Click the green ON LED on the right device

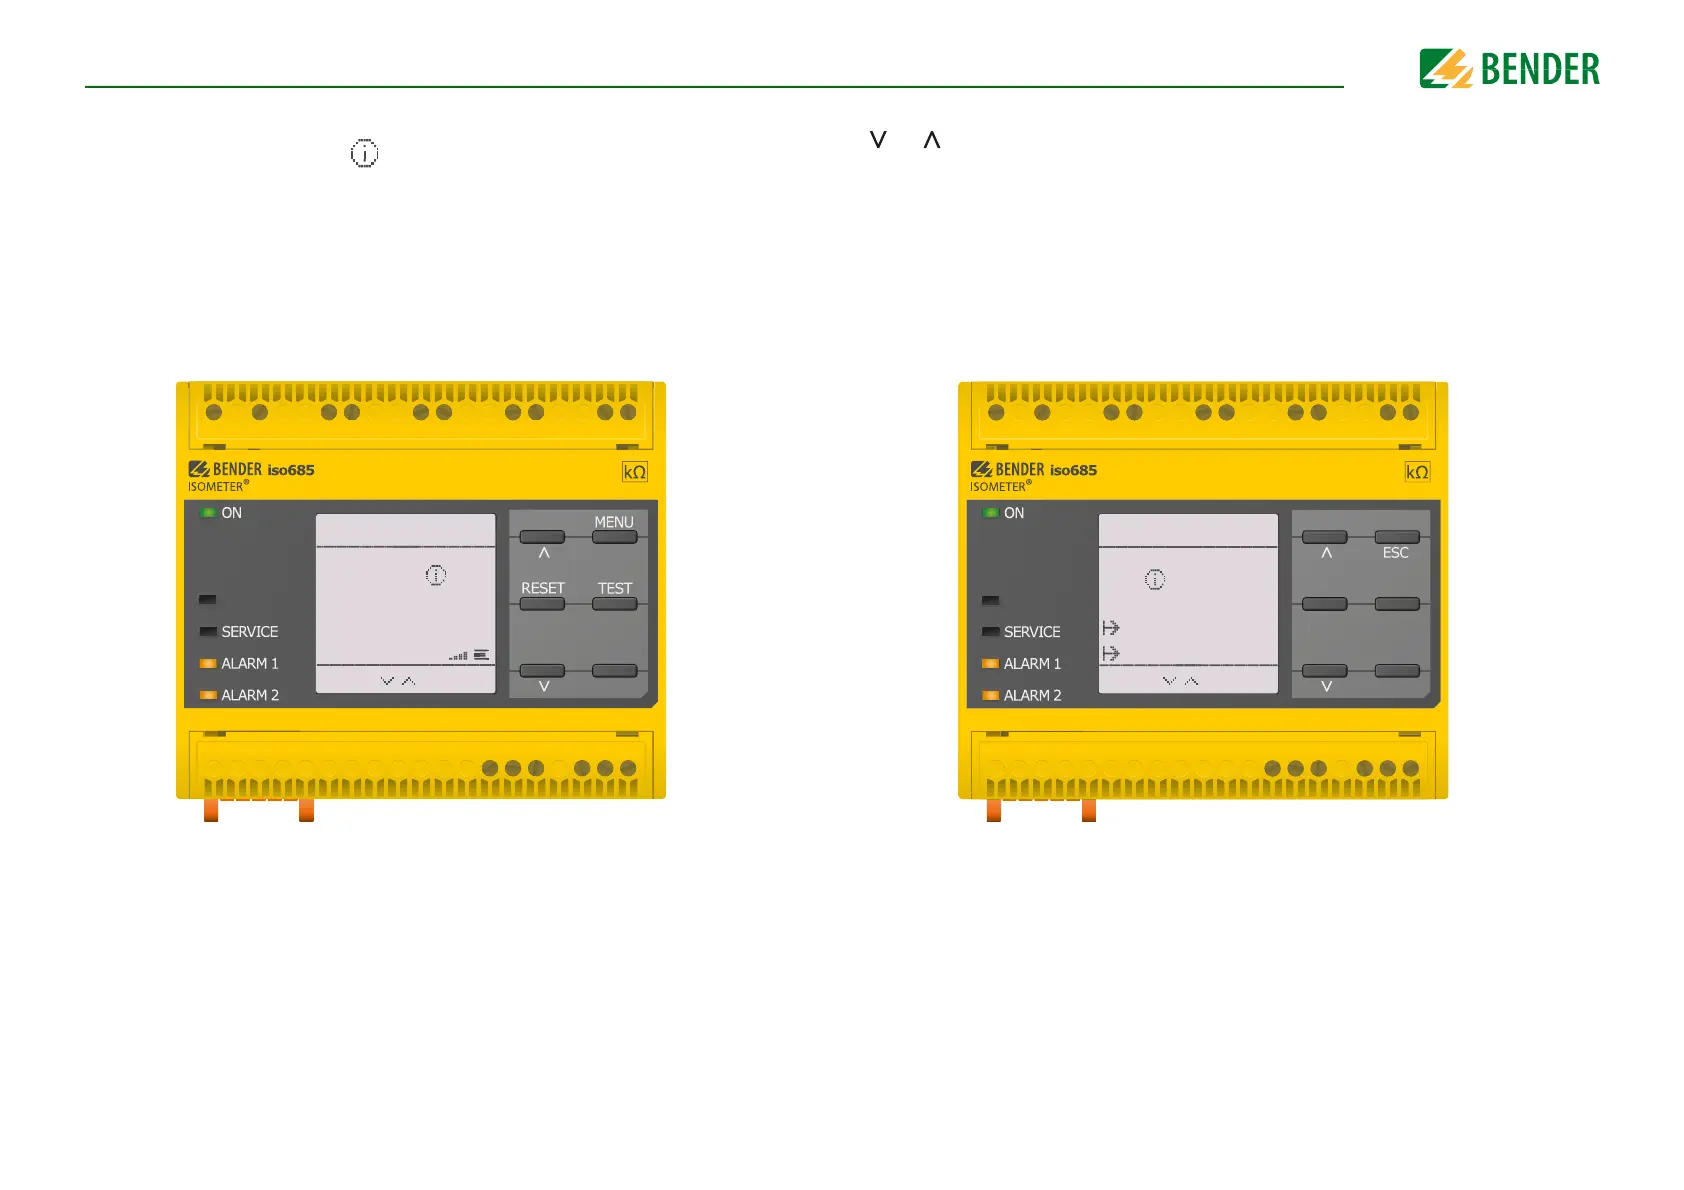[990, 513]
